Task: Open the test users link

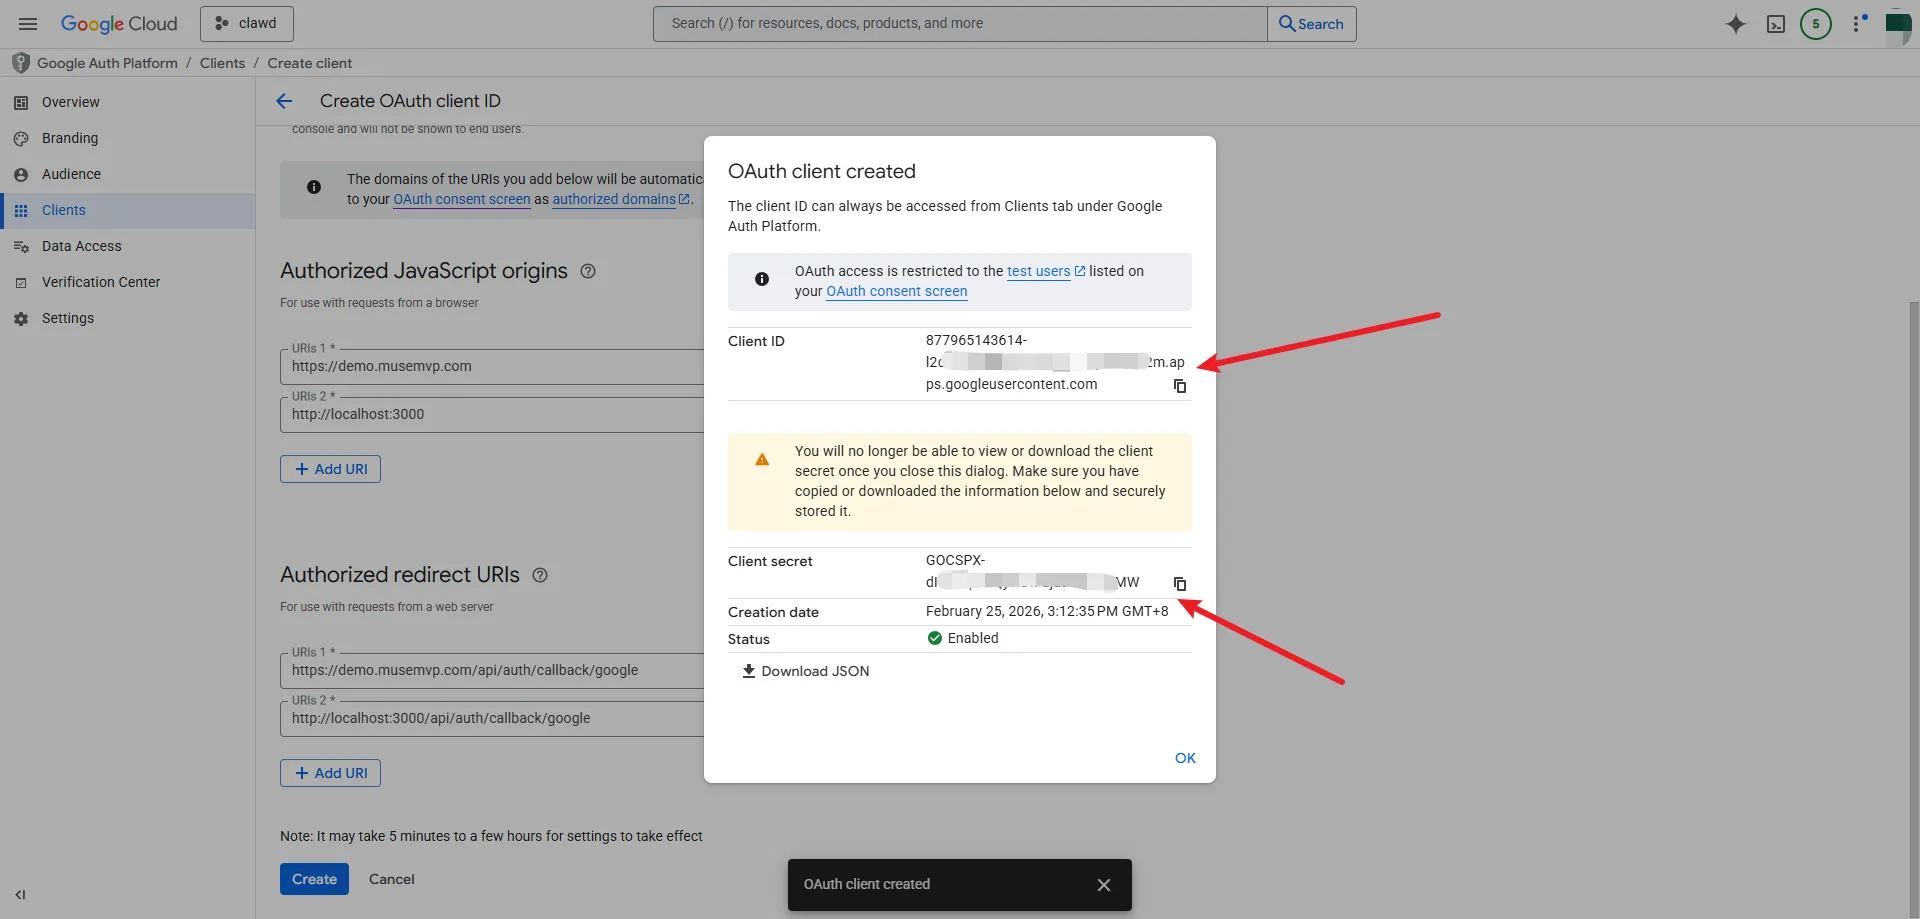Action: click(1038, 271)
